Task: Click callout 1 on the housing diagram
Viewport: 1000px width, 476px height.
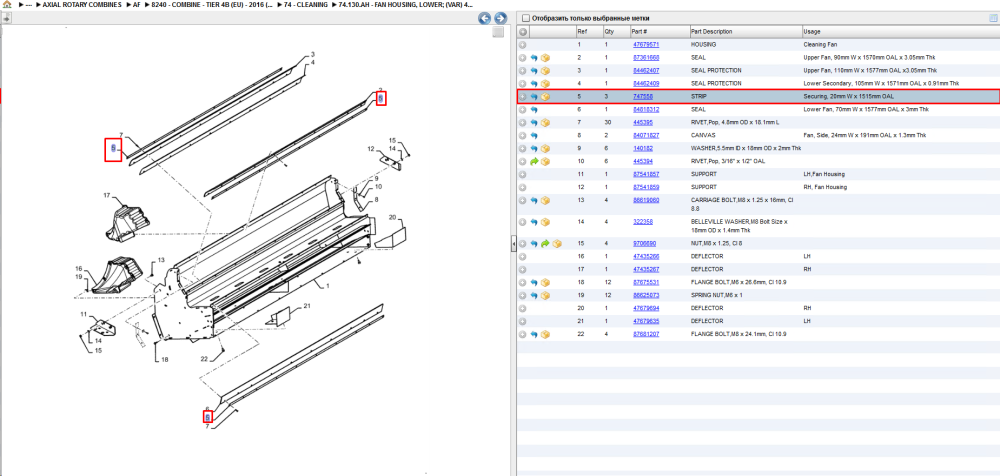Action: click(327, 286)
